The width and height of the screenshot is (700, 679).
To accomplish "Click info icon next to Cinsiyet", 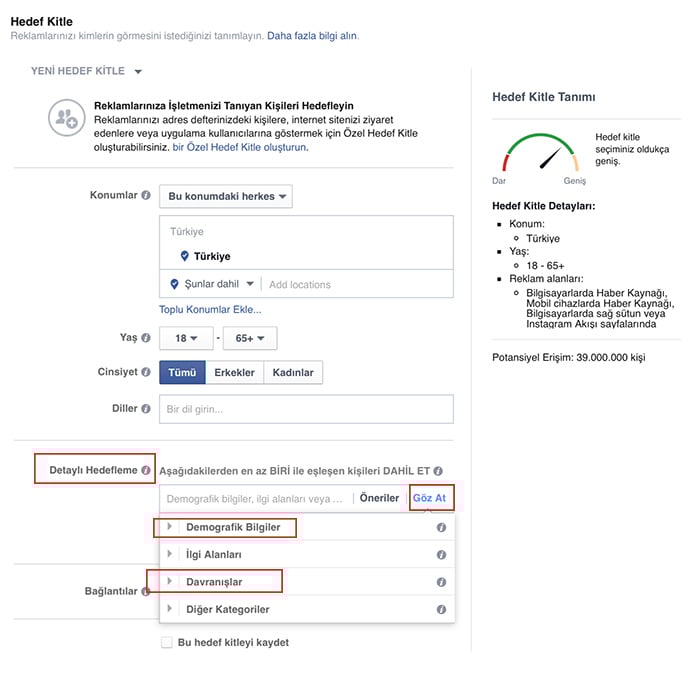I will click(146, 372).
